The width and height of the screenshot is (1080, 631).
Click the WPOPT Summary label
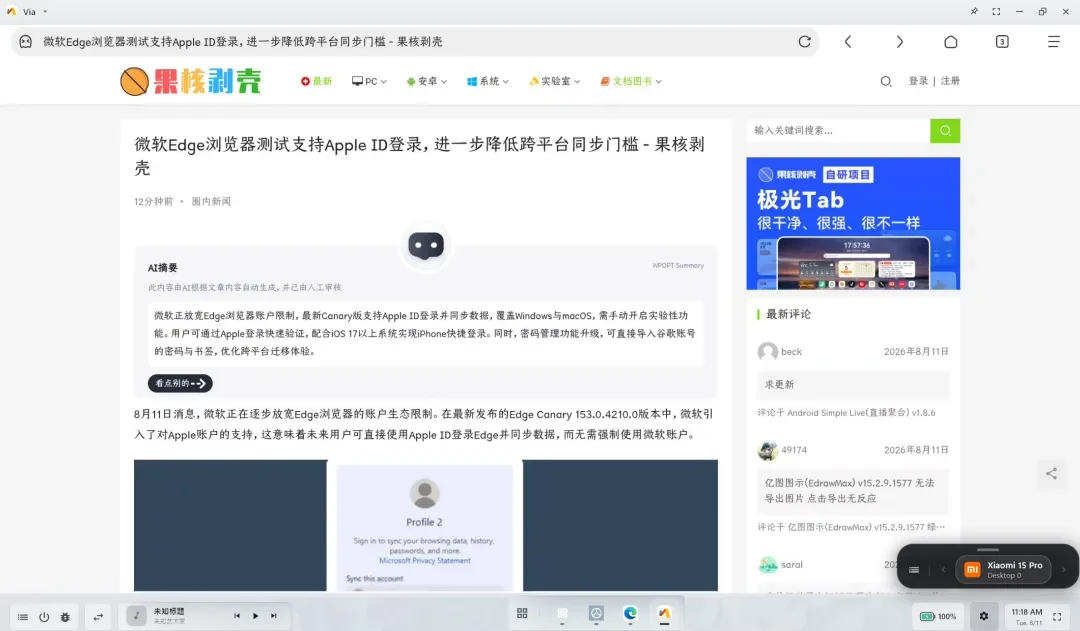[x=678, y=265]
